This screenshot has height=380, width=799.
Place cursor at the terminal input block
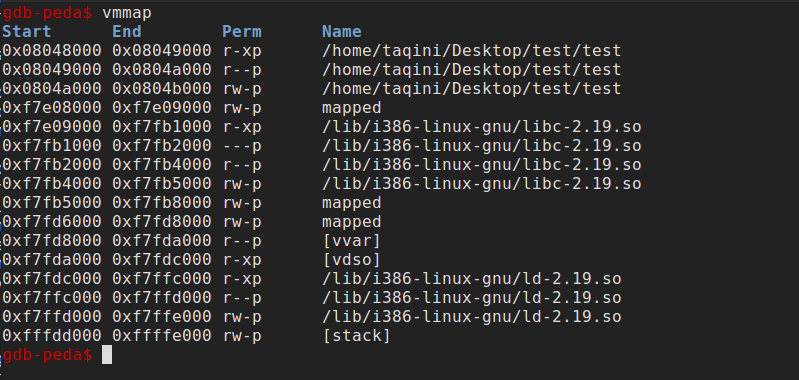107,355
